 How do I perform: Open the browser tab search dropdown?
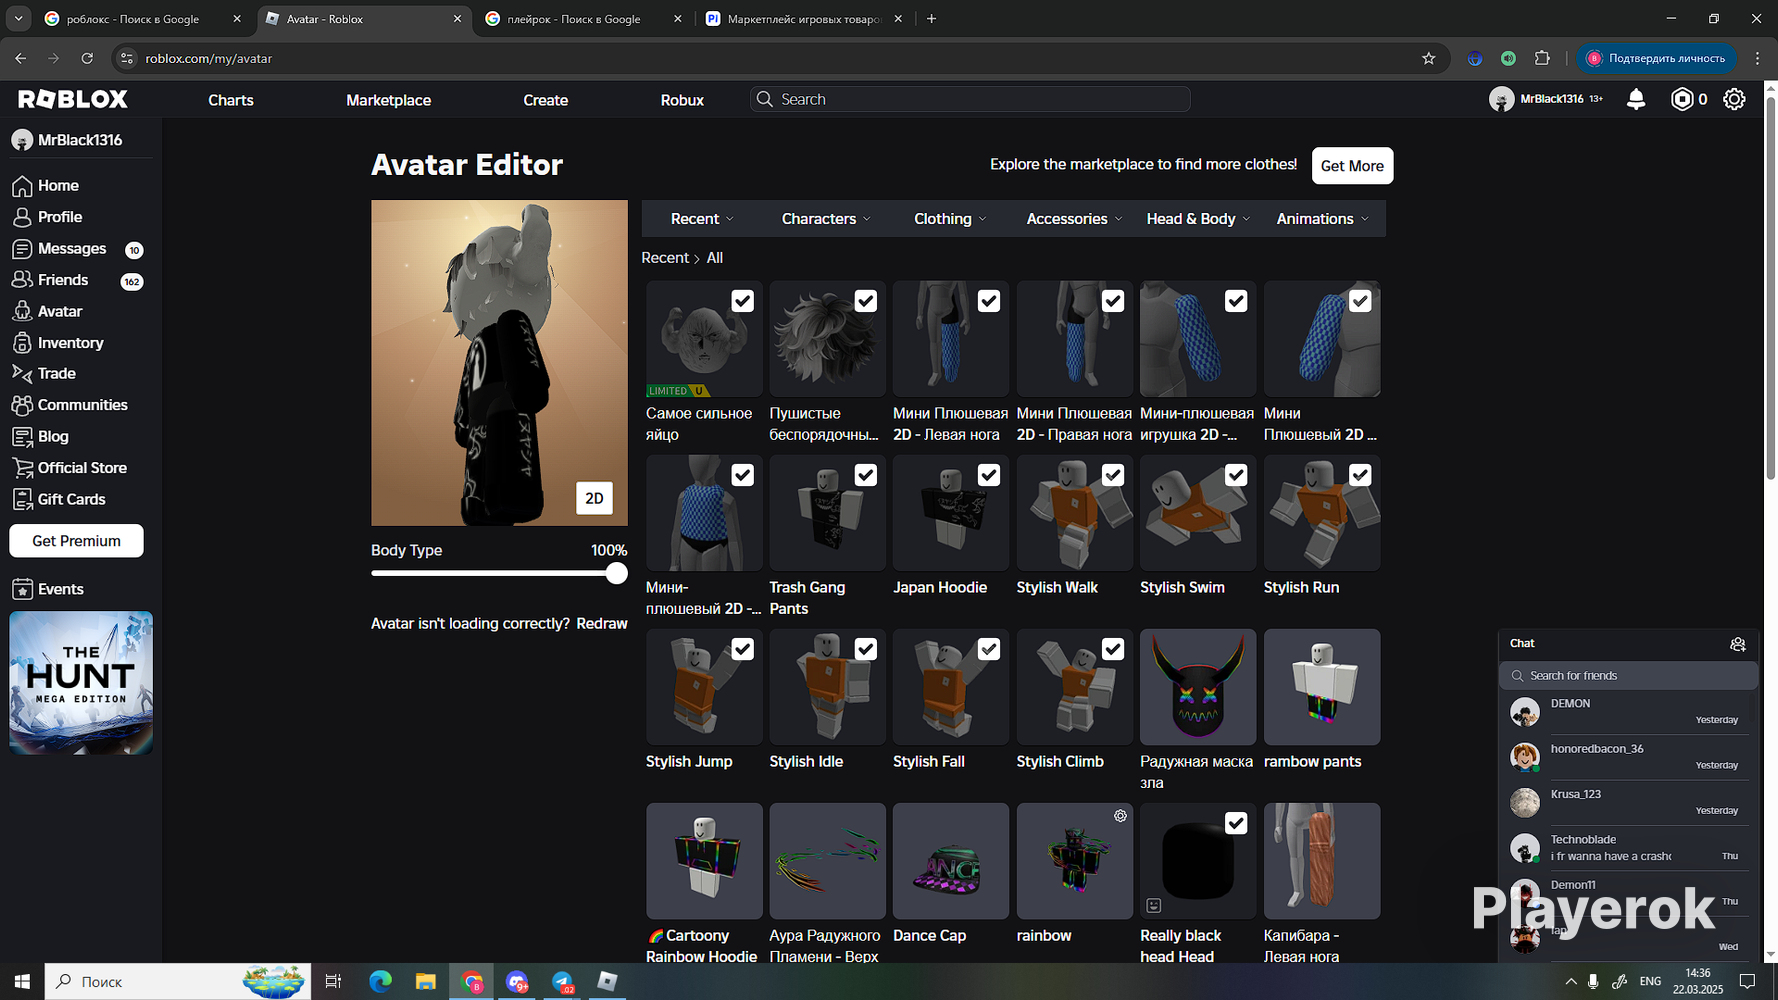coord(18,19)
